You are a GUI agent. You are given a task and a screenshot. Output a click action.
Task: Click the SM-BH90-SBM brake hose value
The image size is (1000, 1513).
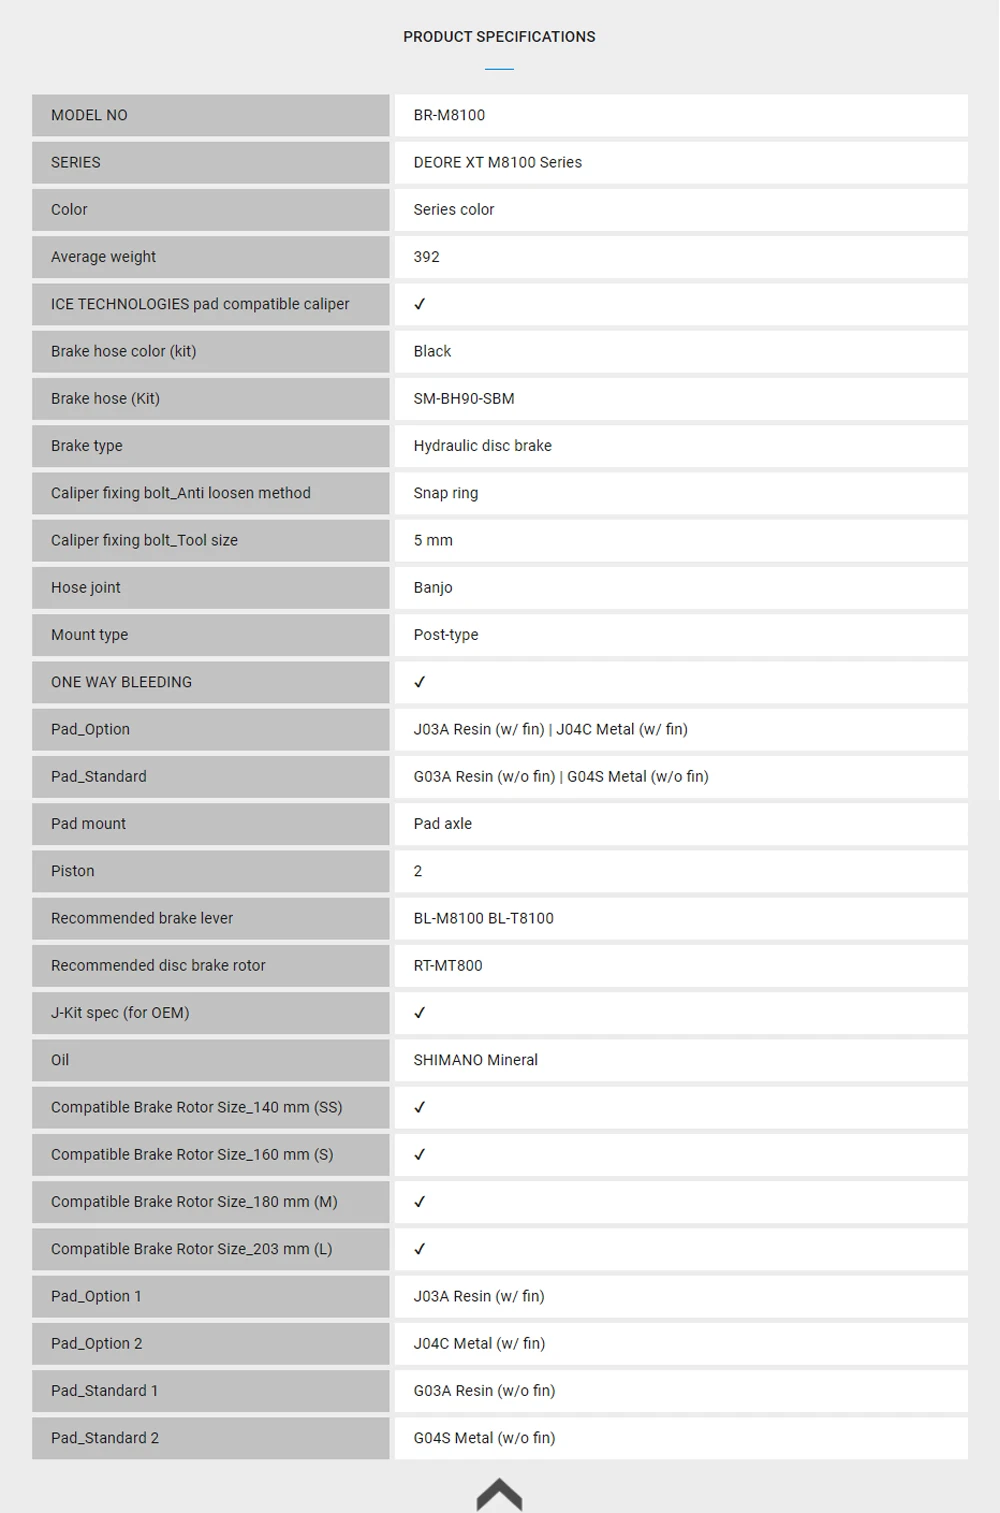point(464,398)
